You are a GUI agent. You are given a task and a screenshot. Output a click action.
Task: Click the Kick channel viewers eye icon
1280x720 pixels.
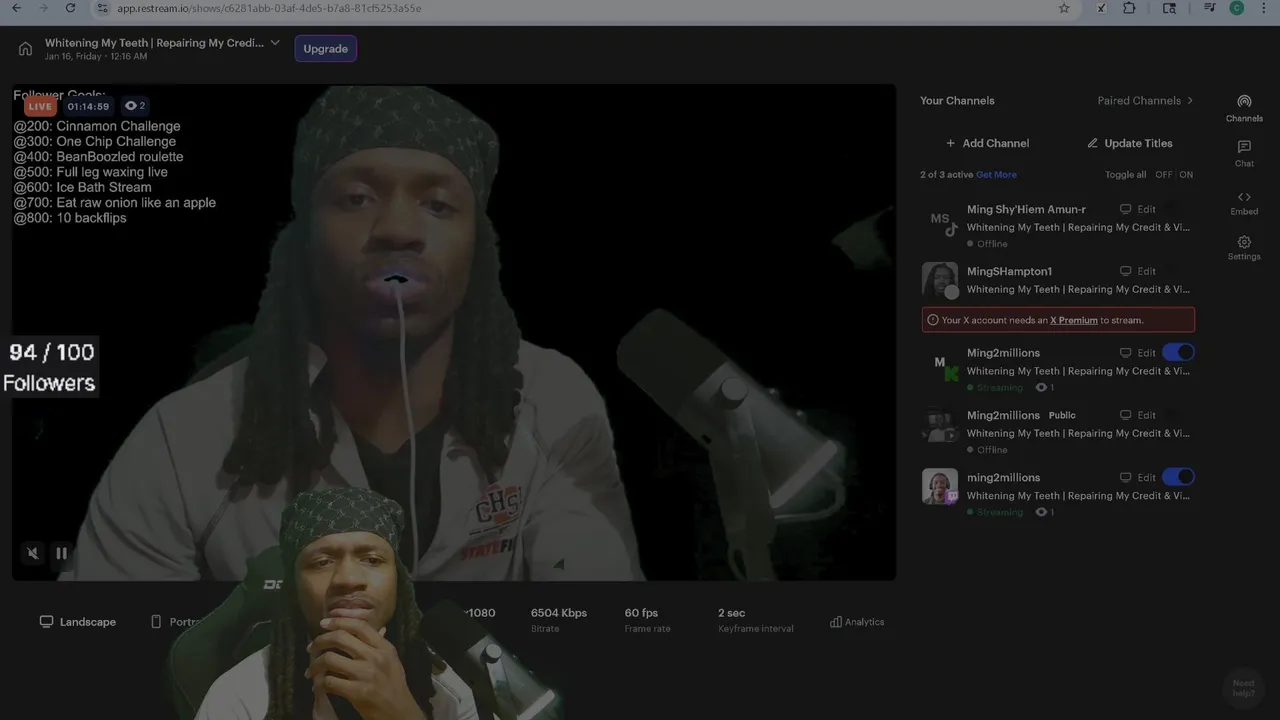coord(1041,388)
